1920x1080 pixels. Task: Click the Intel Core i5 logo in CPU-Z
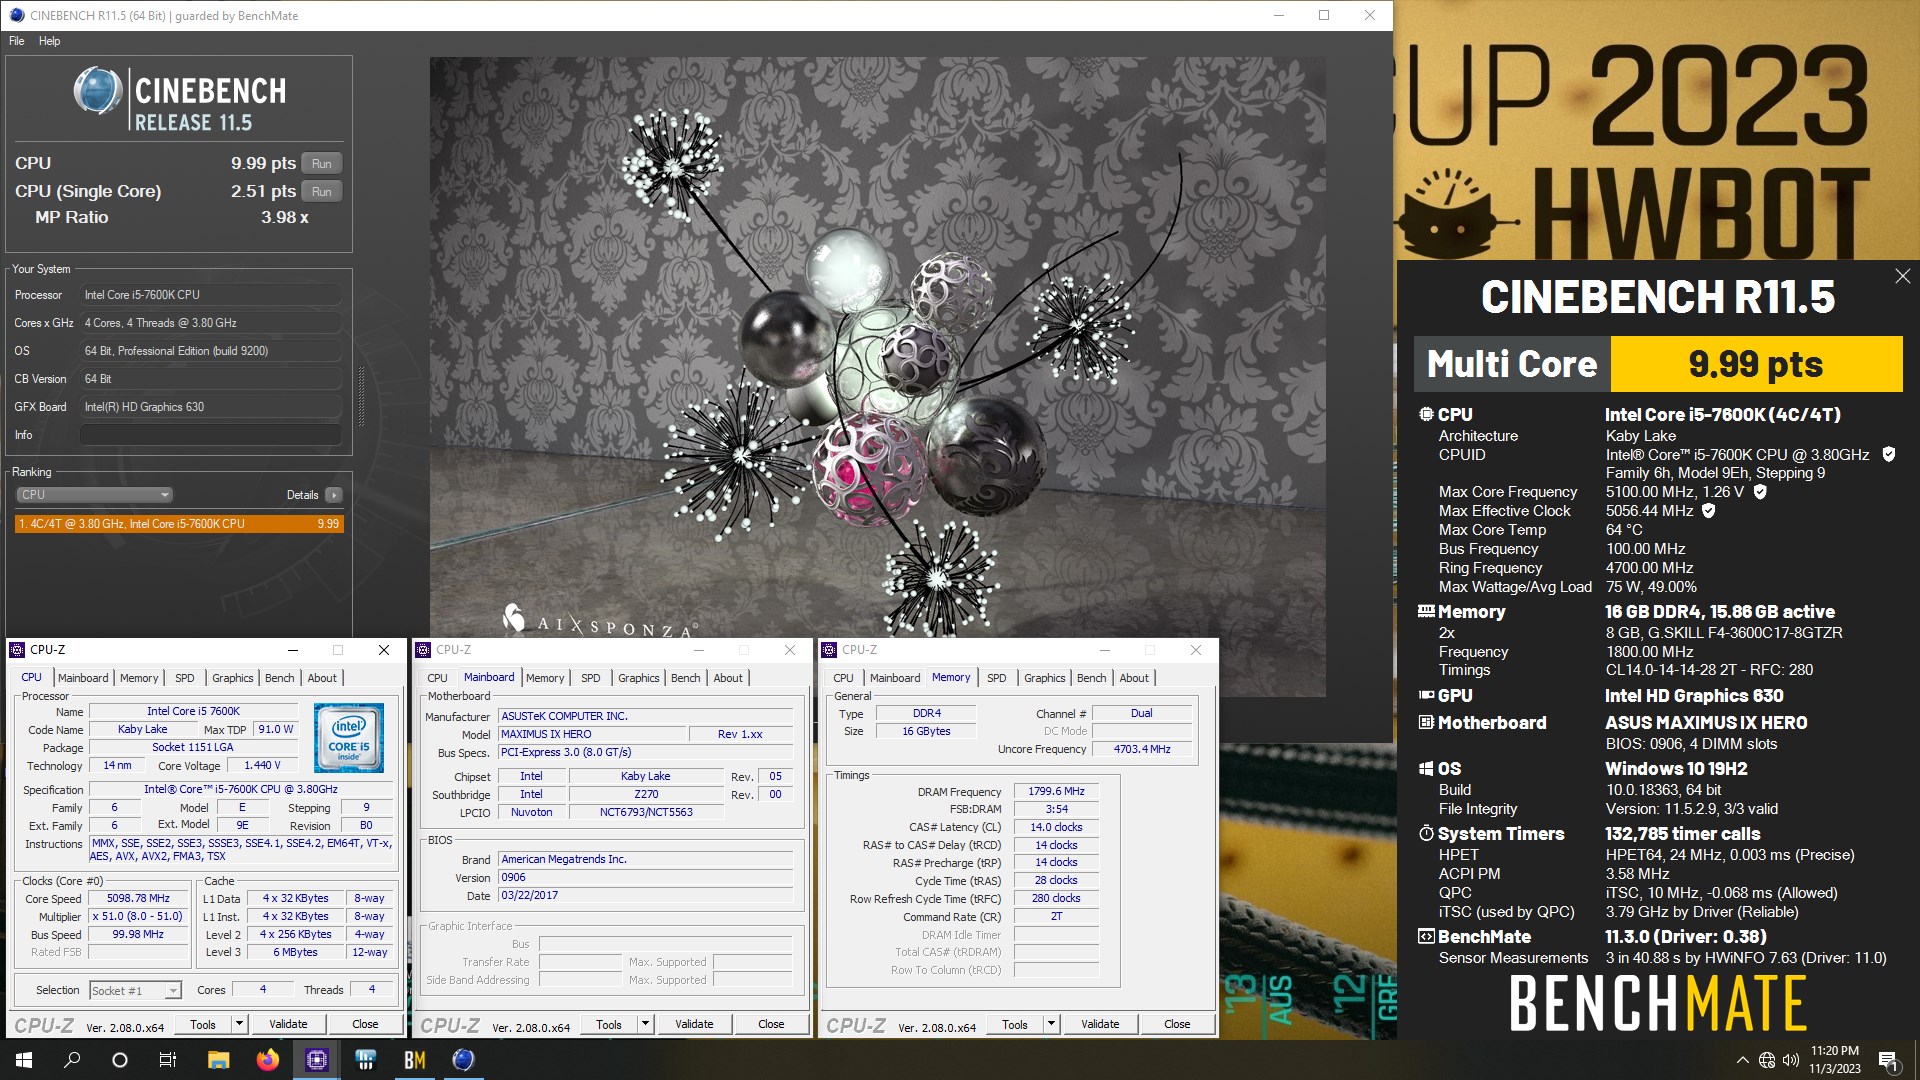348,738
